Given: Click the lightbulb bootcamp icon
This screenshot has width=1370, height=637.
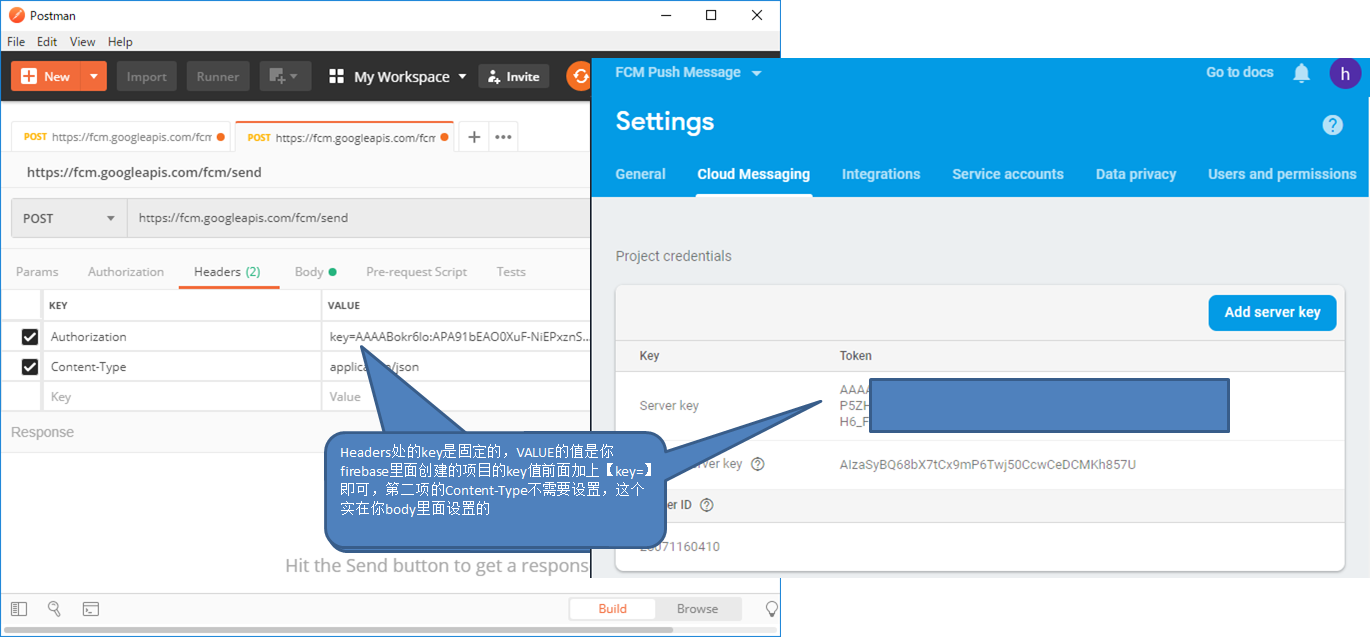Looking at the screenshot, I should 771,609.
